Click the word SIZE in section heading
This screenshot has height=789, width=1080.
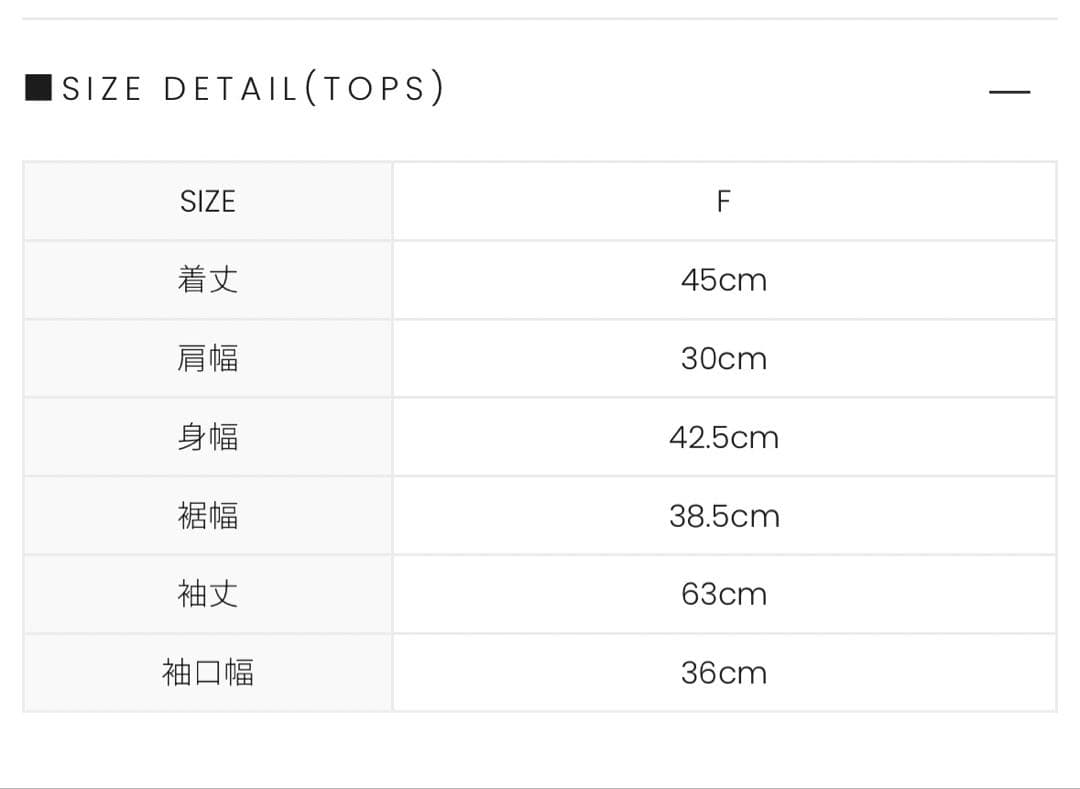coord(102,89)
